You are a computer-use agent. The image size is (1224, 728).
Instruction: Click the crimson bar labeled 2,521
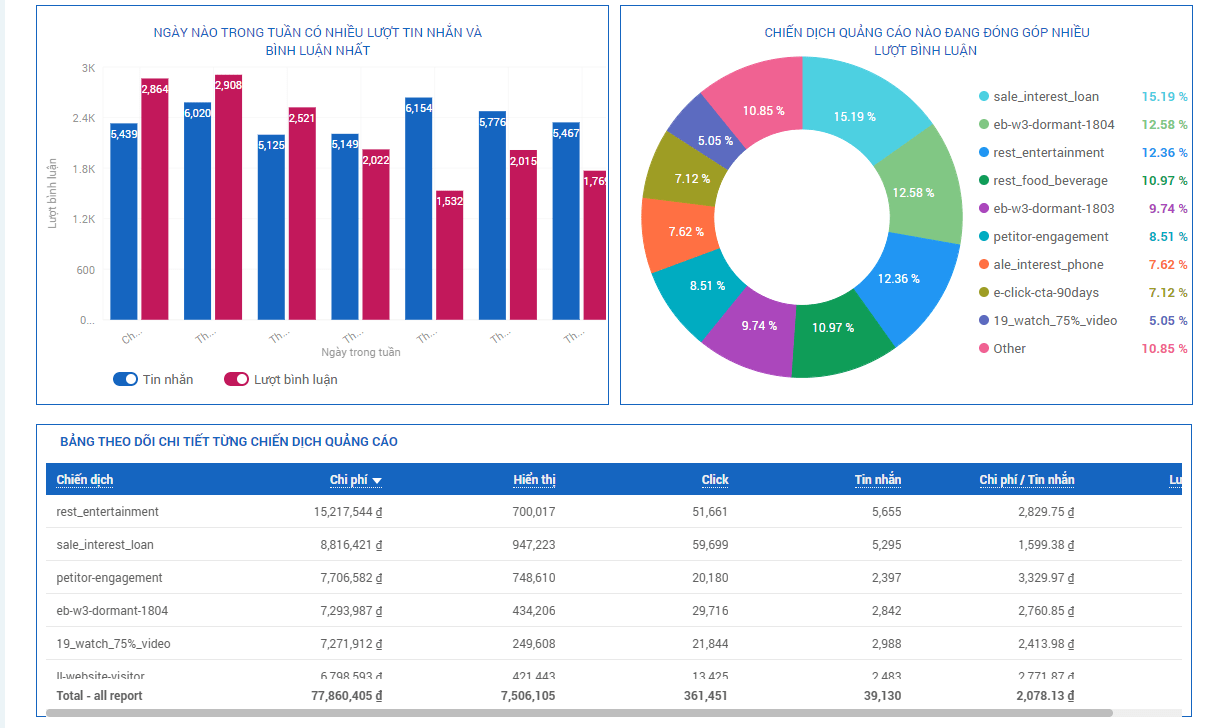coord(302,214)
